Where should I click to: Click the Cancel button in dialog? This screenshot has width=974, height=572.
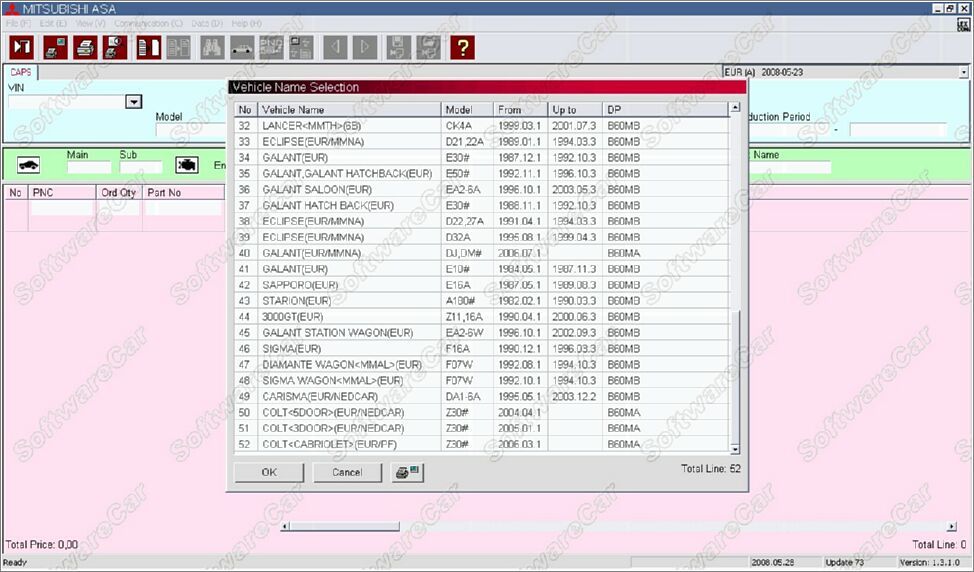(x=347, y=472)
